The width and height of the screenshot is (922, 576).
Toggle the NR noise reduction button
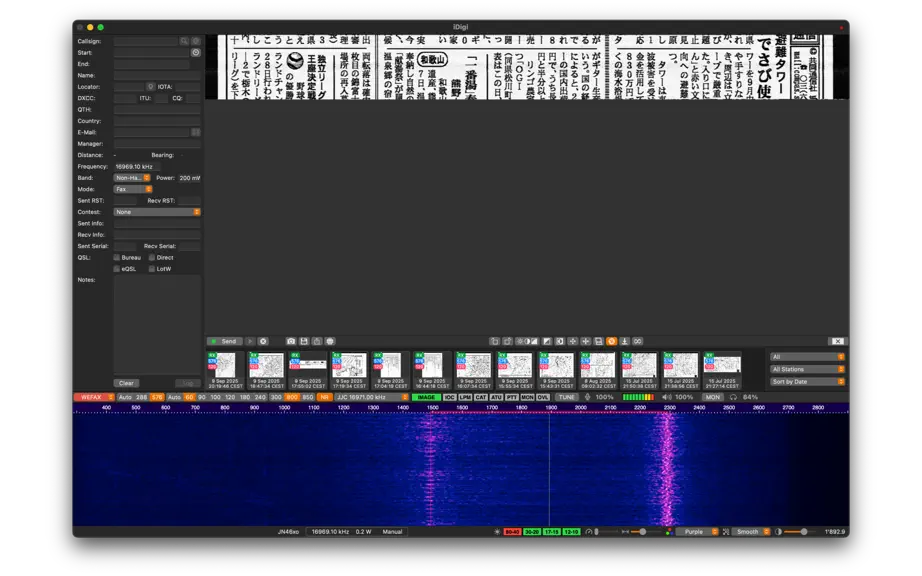[x=325, y=397]
